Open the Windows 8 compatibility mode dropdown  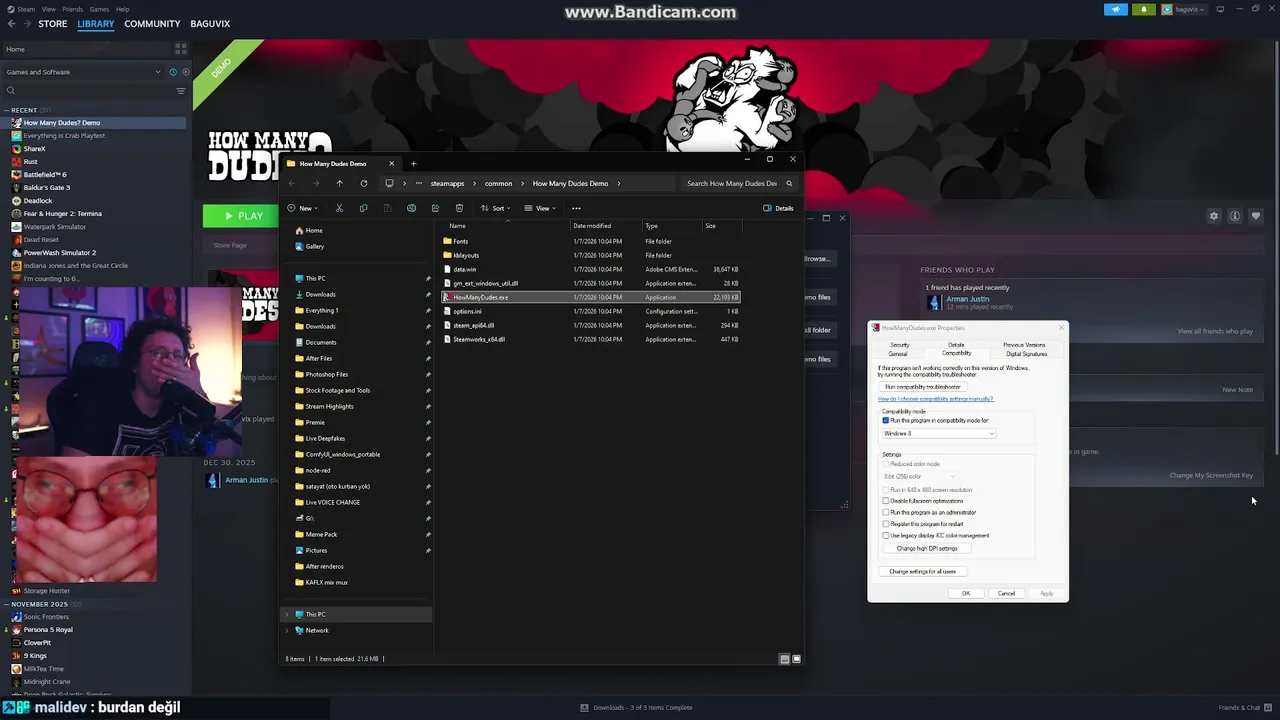pyautogui.click(x=939, y=433)
